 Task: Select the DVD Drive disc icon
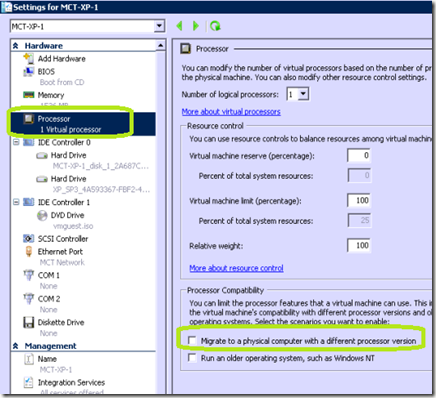(42, 216)
